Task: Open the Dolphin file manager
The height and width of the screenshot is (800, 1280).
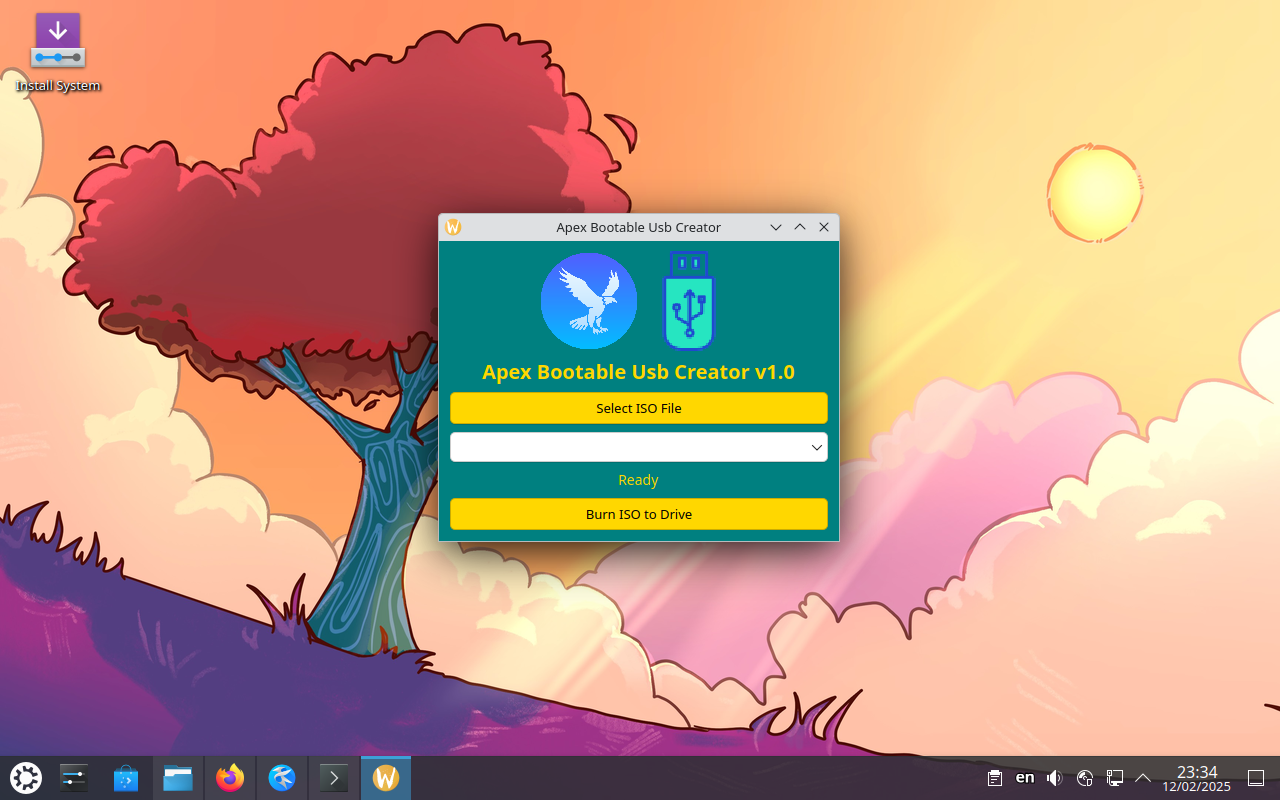Action: (x=178, y=778)
